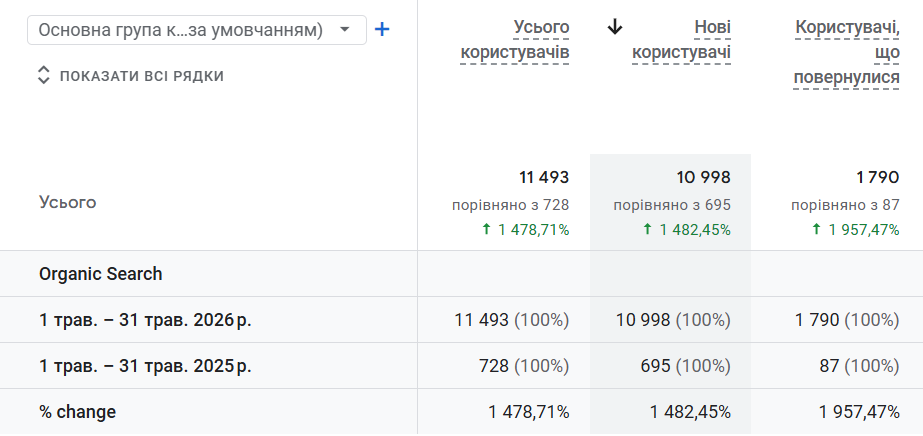Viewport: 923px width, 436px height.
Task: Click the 1 трав. – 31 трав. 2025 р. row label
Action: (x=145, y=366)
